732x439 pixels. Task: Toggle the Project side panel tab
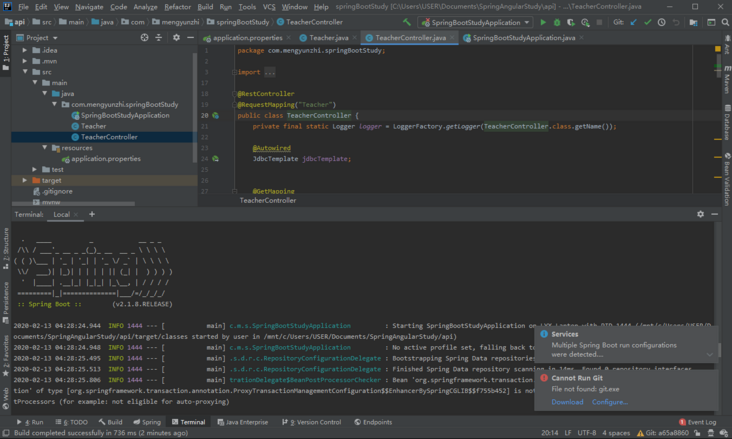(x=5, y=48)
